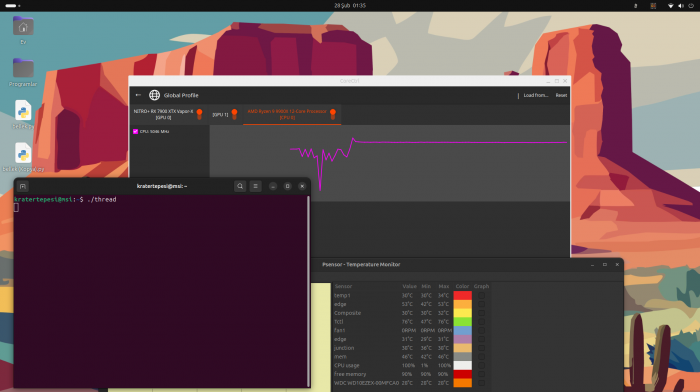Click the volume icon in system tray

pos(681,6)
